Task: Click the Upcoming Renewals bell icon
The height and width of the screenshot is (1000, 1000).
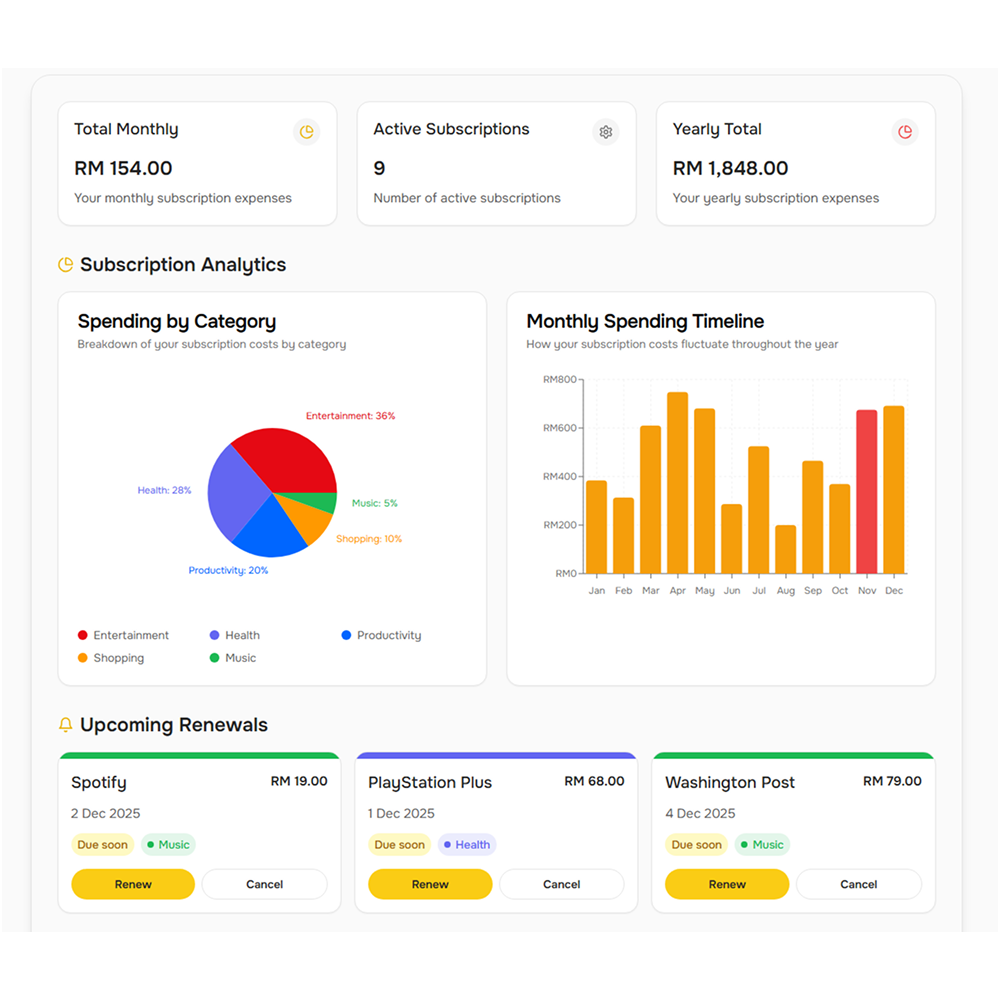Action: click(x=65, y=724)
